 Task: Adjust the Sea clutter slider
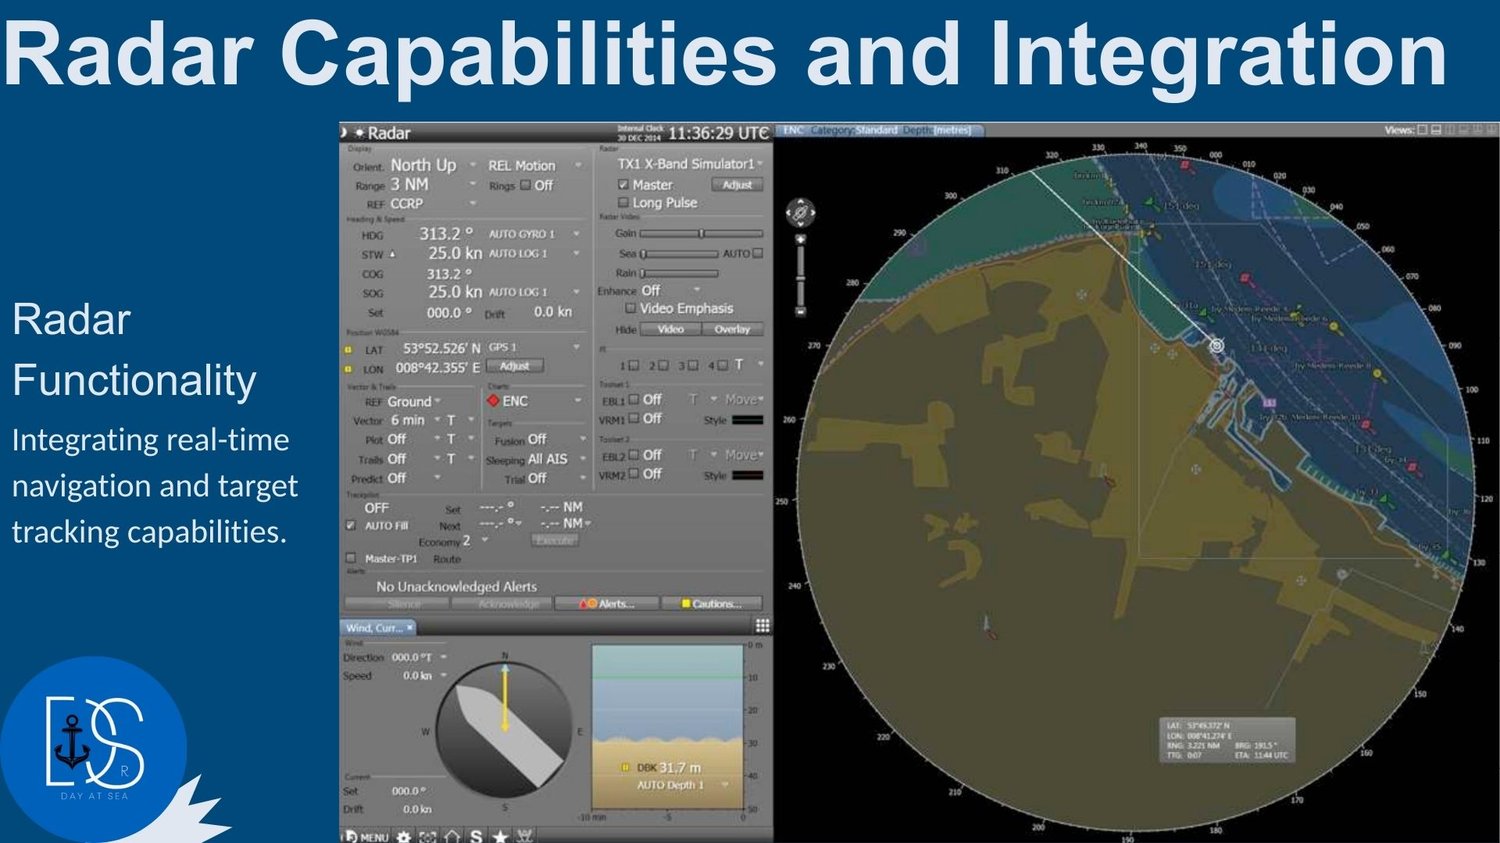point(679,254)
